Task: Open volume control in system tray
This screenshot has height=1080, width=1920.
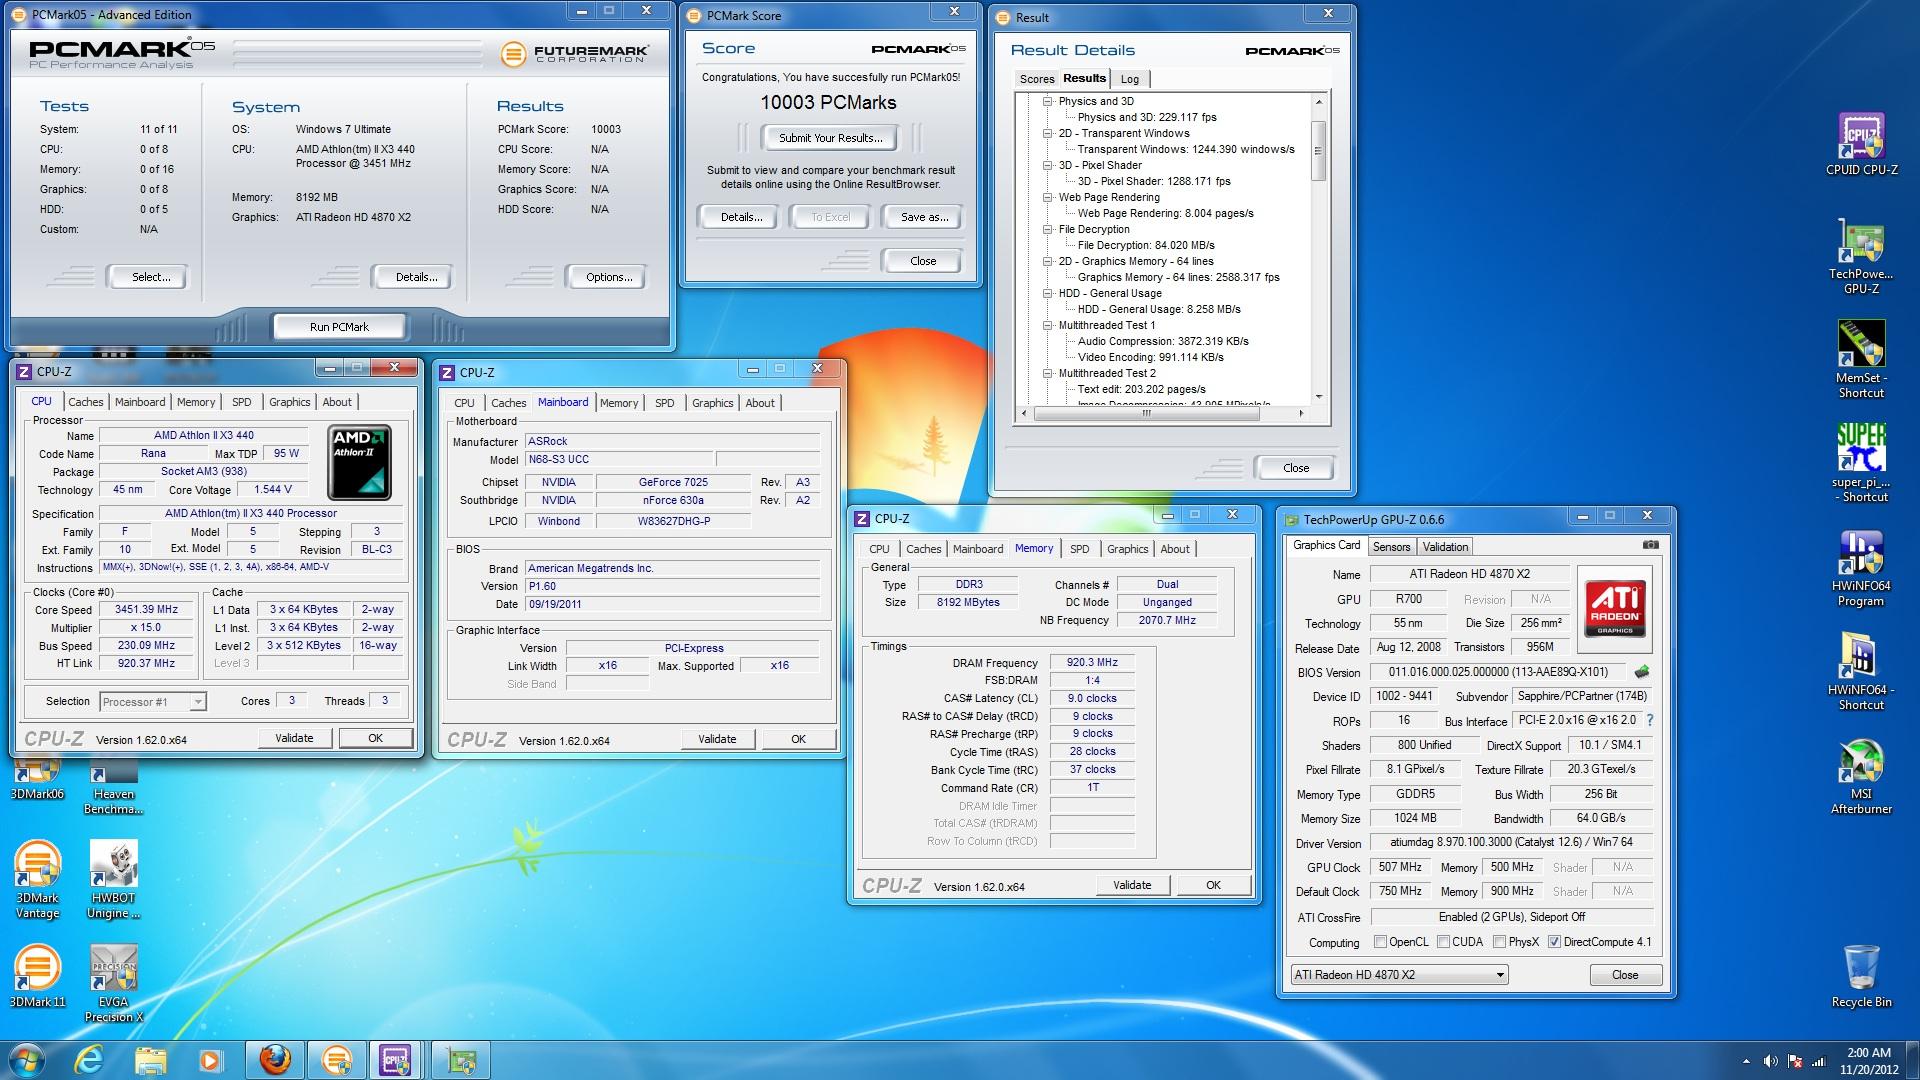Action: pyautogui.click(x=1770, y=1061)
